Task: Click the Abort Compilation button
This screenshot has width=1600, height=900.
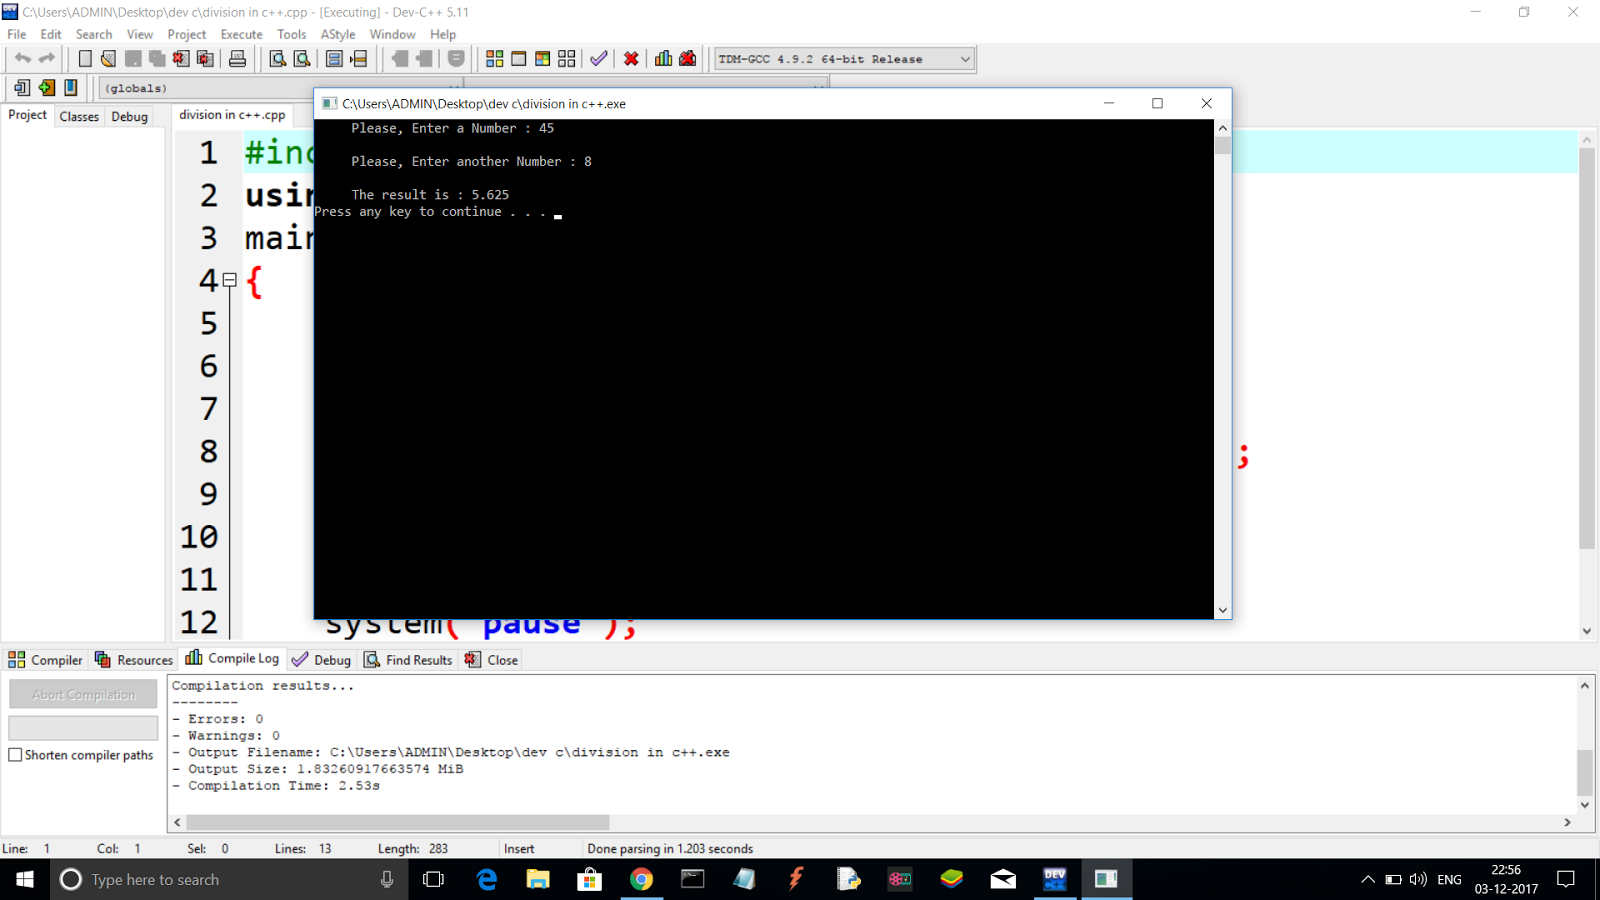Action: coord(83,694)
